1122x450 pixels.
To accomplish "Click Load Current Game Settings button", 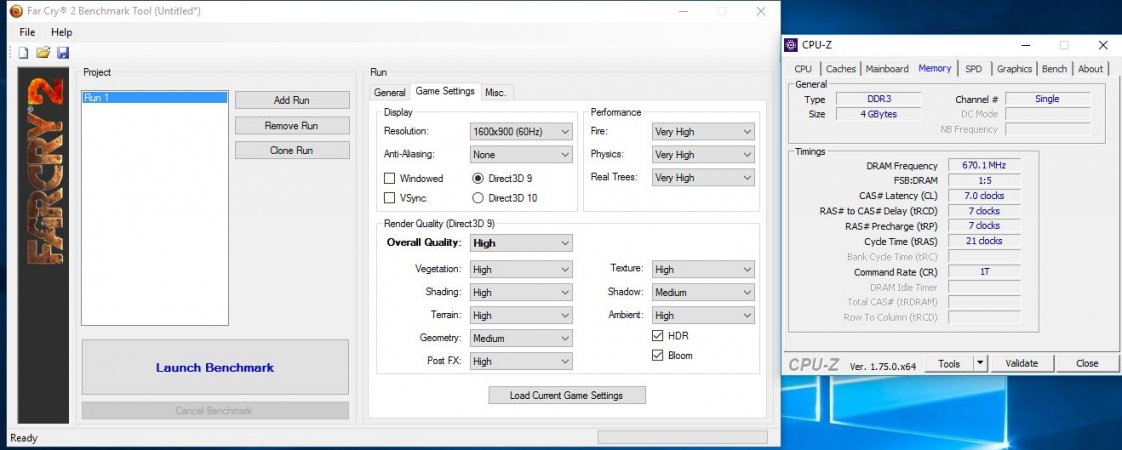I will pyautogui.click(x=567, y=395).
